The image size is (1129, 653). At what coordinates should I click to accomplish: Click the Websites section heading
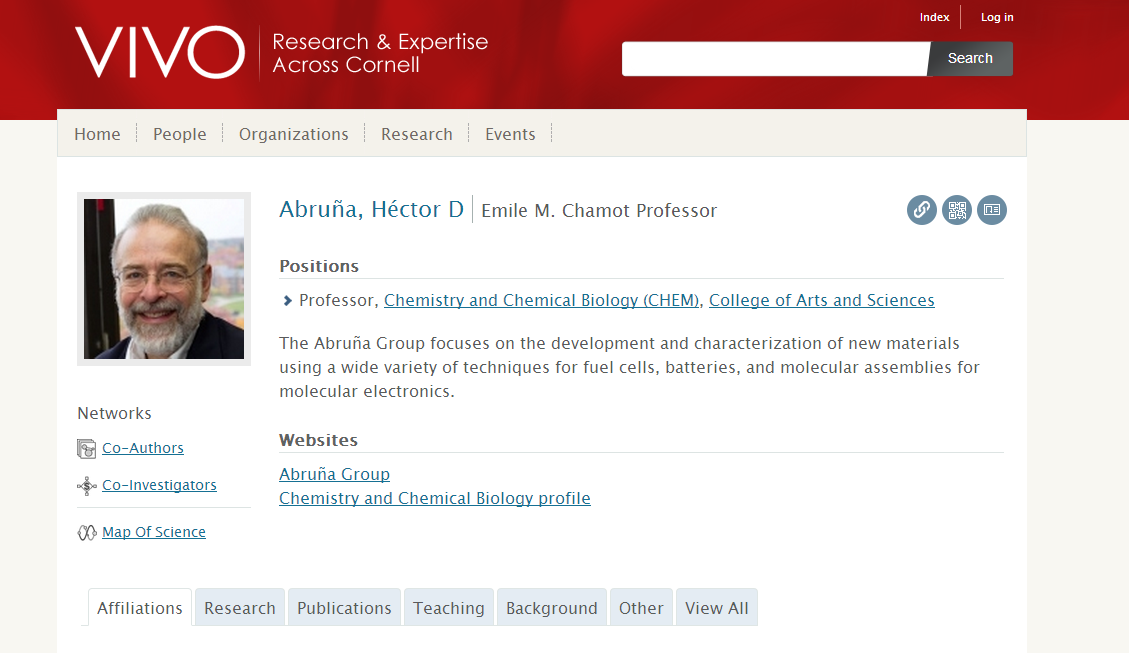(318, 440)
